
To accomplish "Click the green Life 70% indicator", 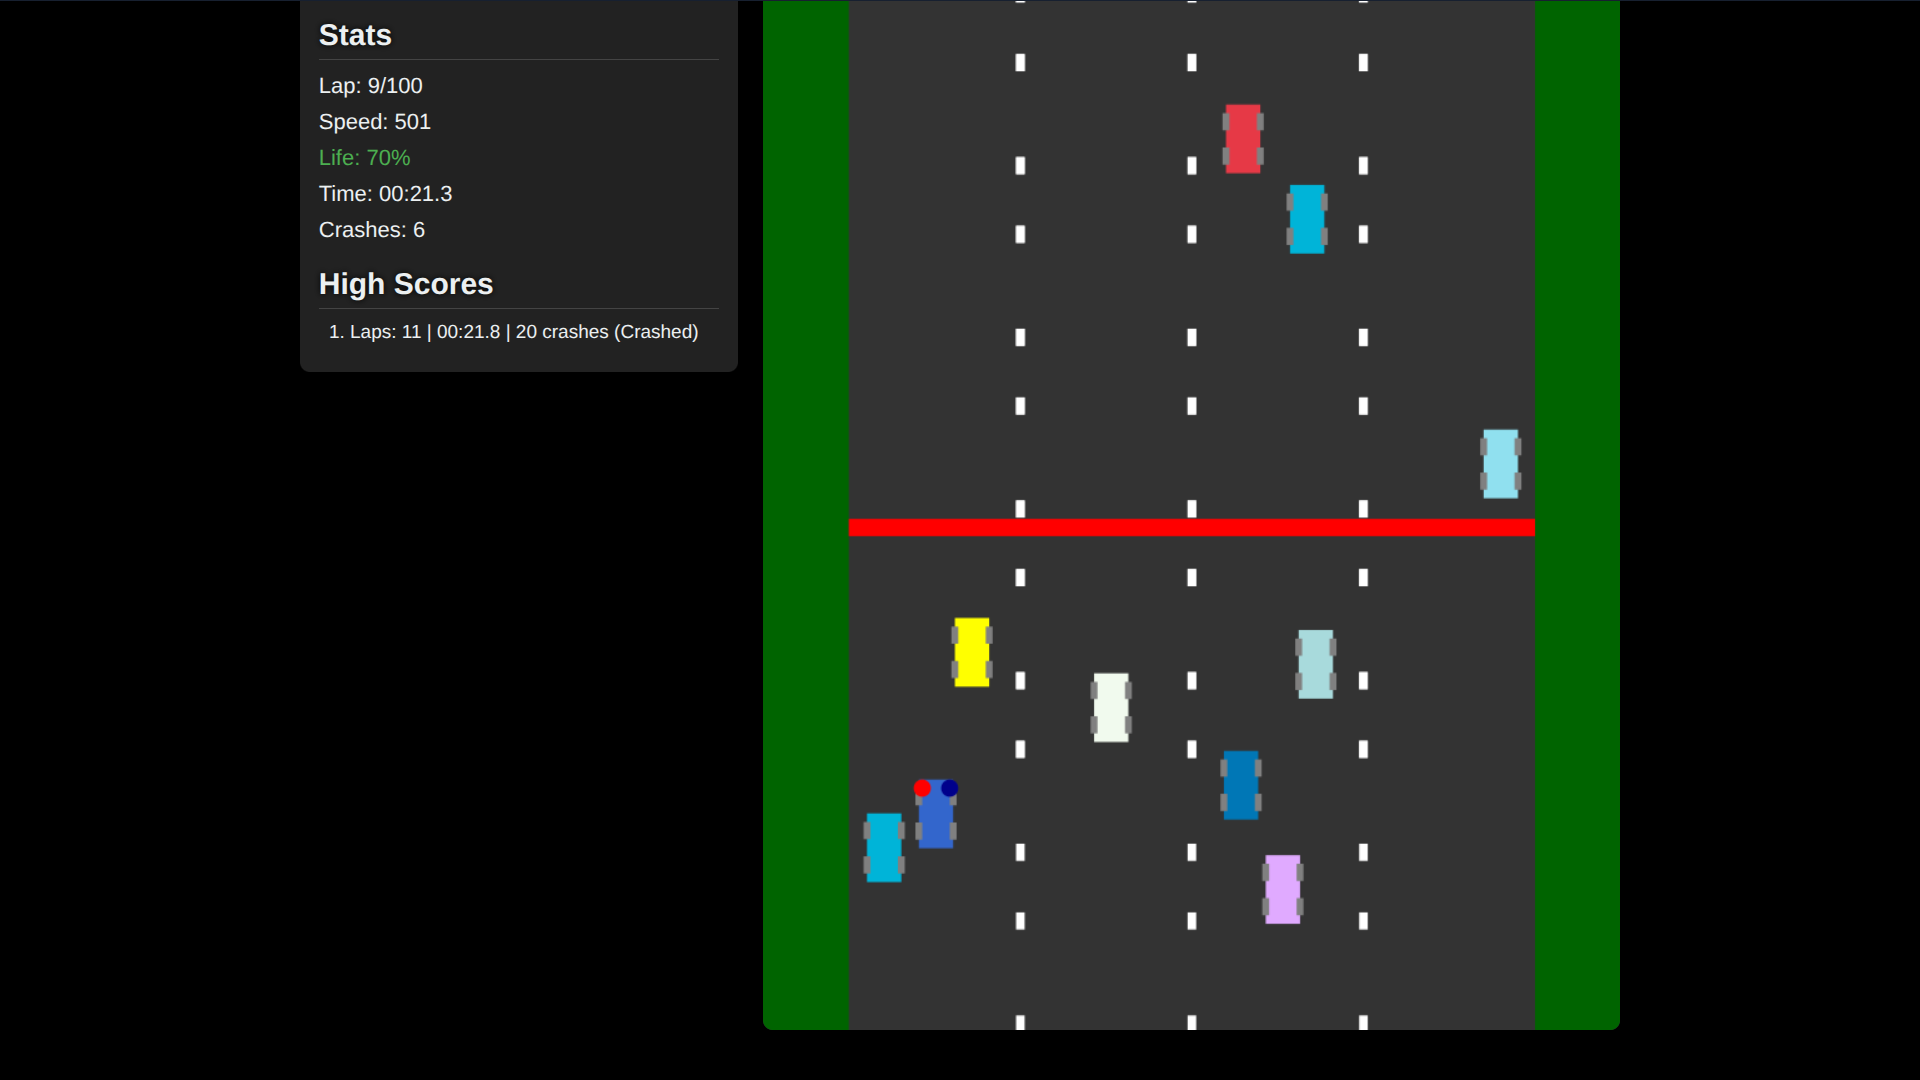I will tap(364, 158).
